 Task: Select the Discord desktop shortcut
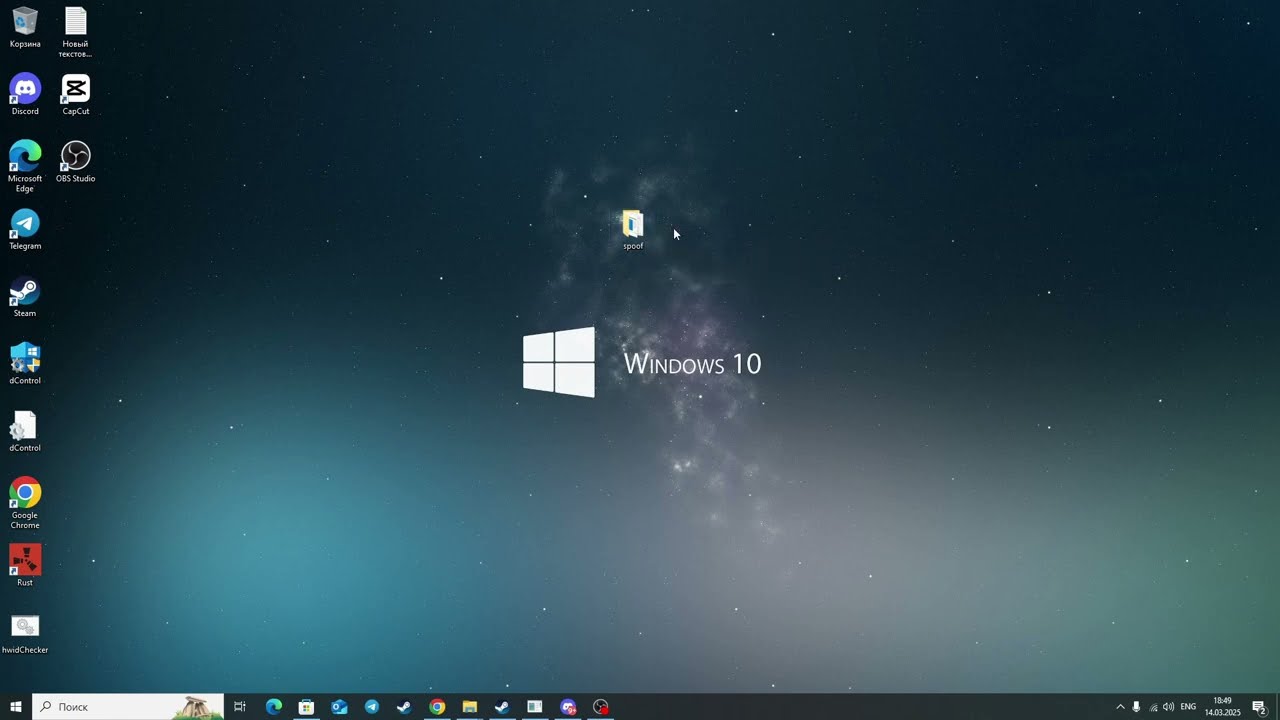click(25, 95)
